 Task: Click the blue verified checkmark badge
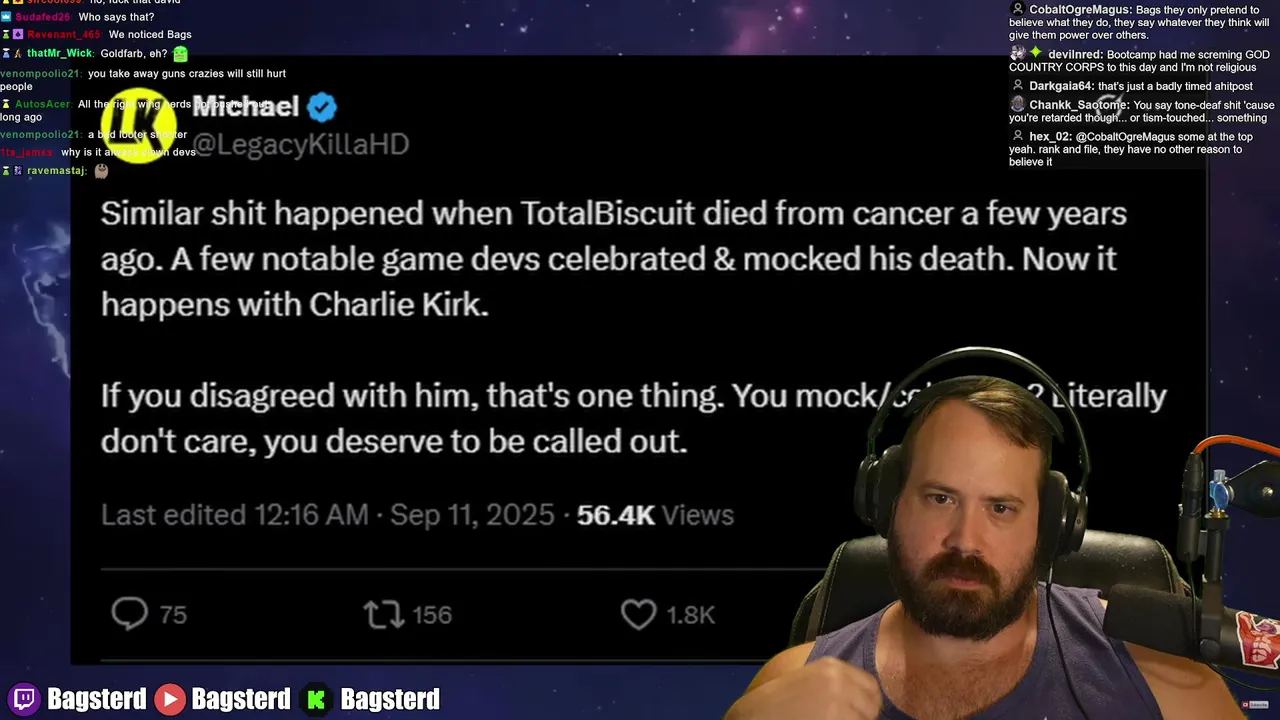(x=322, y=106)
